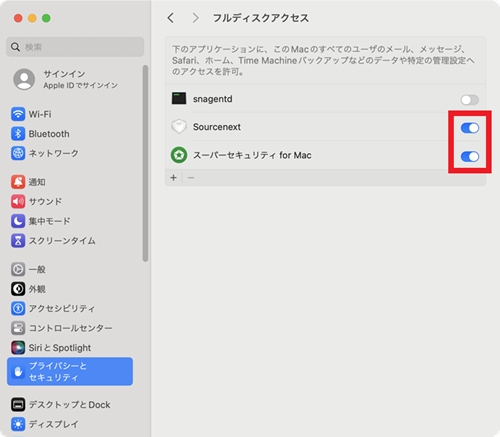This screenshot has width=500, height=437.
Task: Go back with the left chevron
Action: (x=171, y=18)
